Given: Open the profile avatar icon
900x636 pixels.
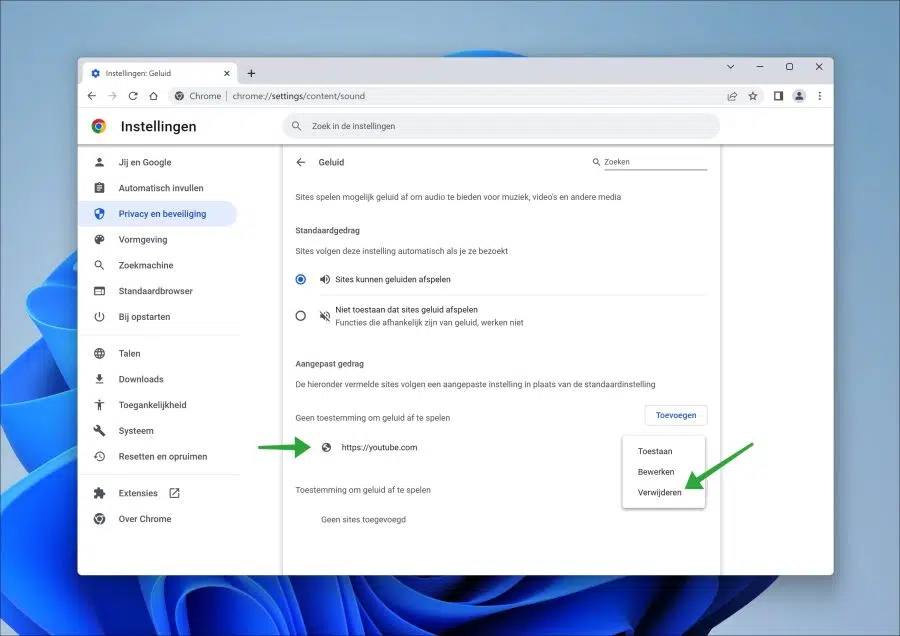Looking at the screenshot, I should [799, 96].
